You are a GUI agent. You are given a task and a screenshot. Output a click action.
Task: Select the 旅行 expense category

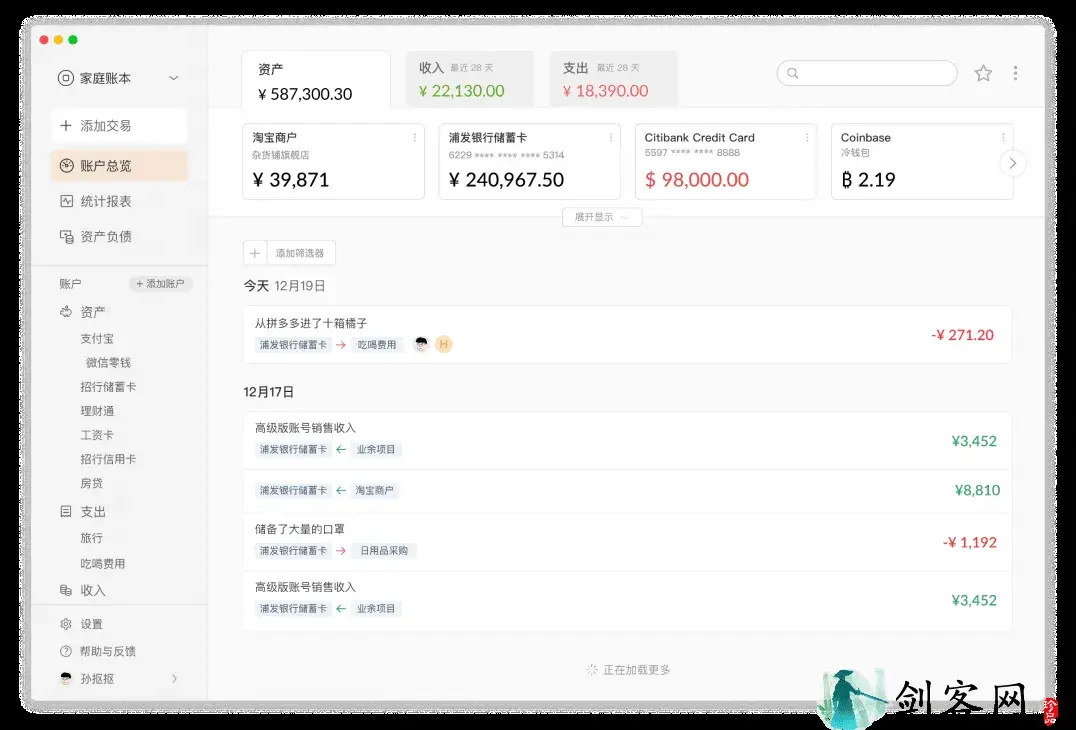point(91,538)
